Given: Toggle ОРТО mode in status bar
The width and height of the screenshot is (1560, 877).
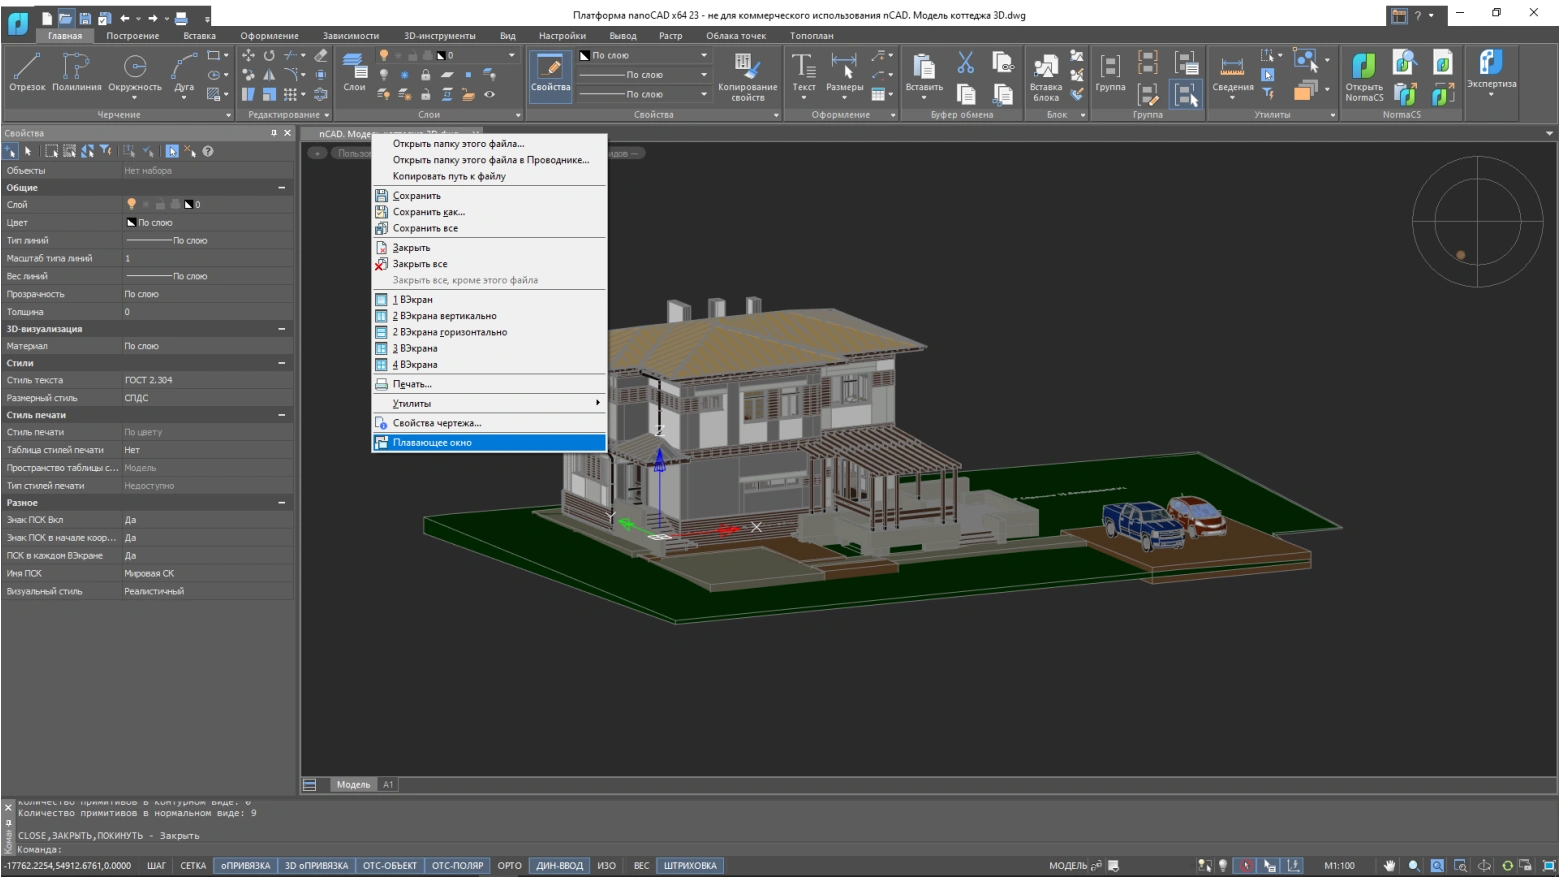Looking at the screenshot, I should click(x=509, y=866).
